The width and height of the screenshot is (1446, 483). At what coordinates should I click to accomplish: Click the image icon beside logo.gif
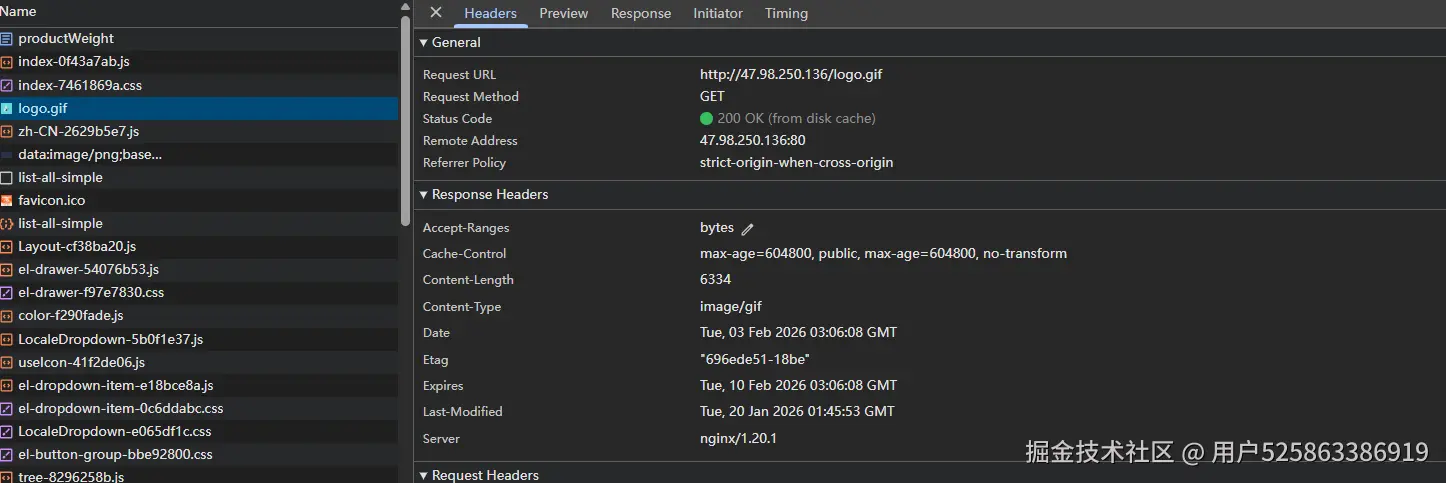7,108
